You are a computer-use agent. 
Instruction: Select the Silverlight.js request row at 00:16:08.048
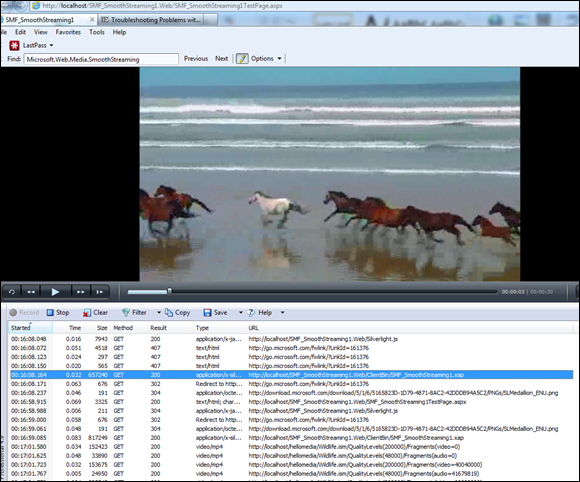point(291,339)
